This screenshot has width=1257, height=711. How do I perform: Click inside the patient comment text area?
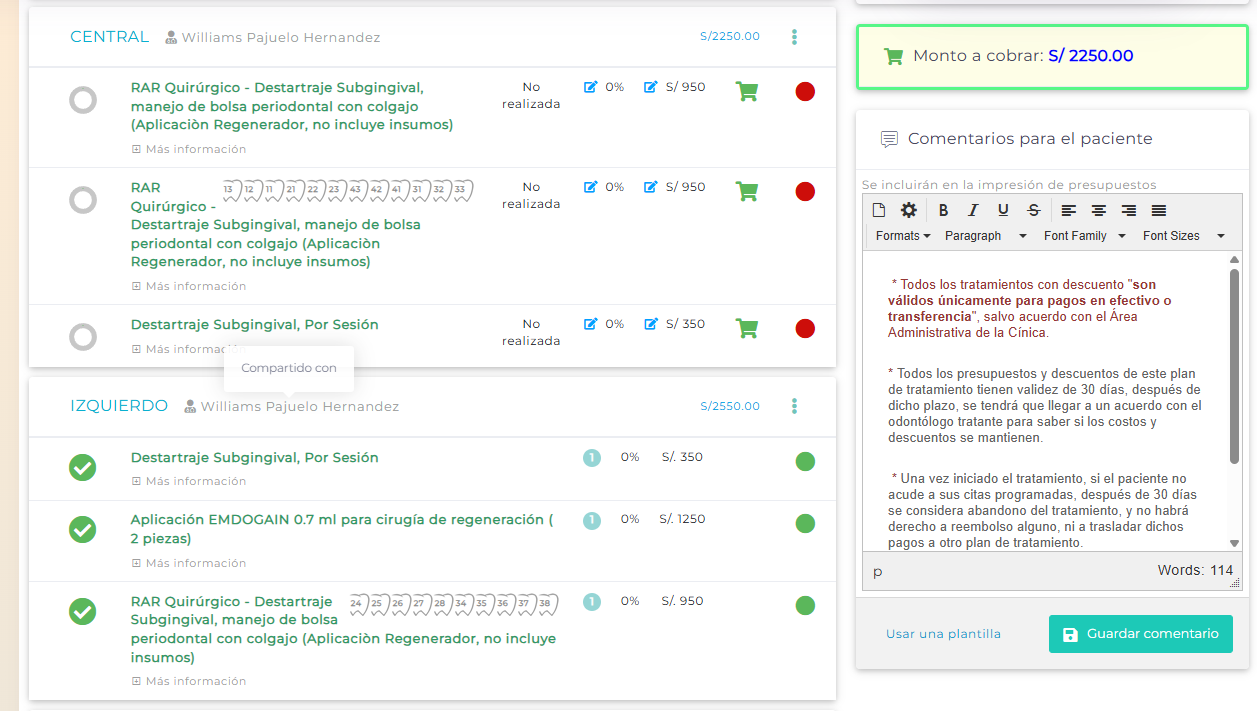[1045, 400]
